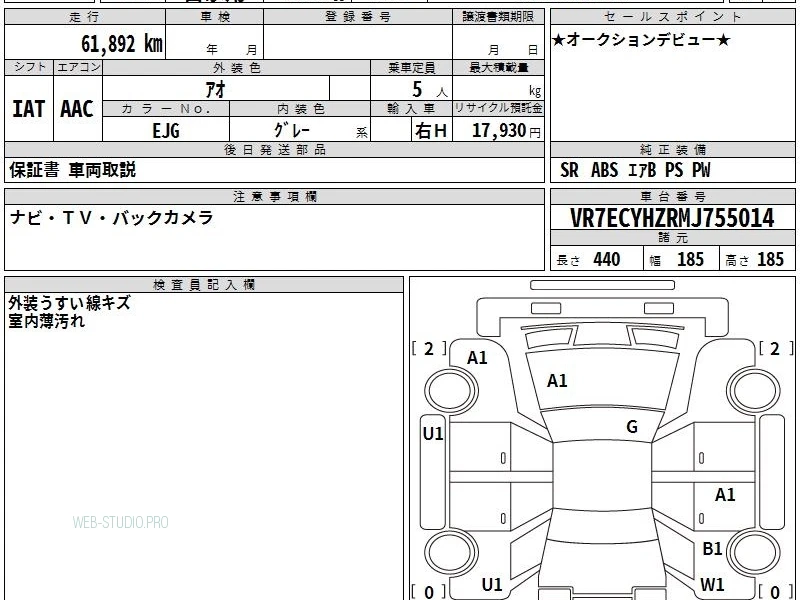Select the color code EJG
Image resolution: width=800 pixels, height=600 pixels.
166,130
